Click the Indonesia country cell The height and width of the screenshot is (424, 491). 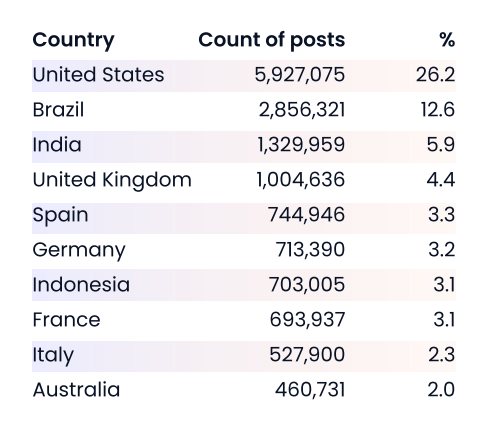81,285
